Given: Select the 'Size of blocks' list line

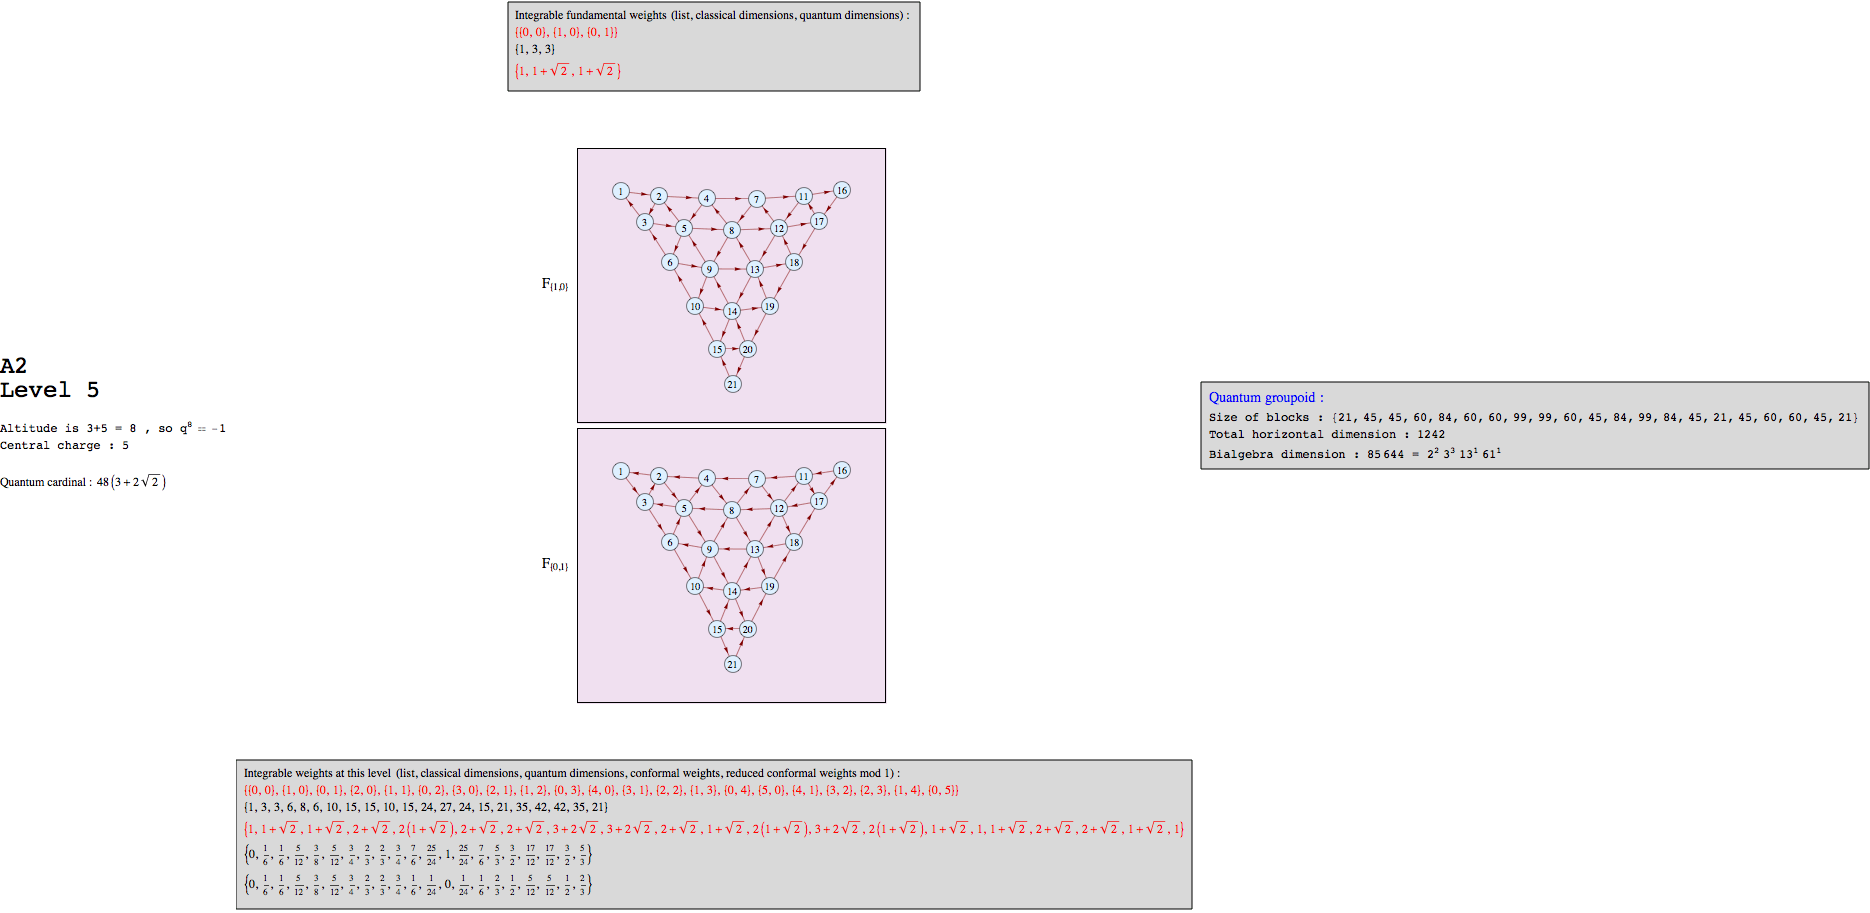Looking at the screenshot, I should click(x=1533, y=417).
